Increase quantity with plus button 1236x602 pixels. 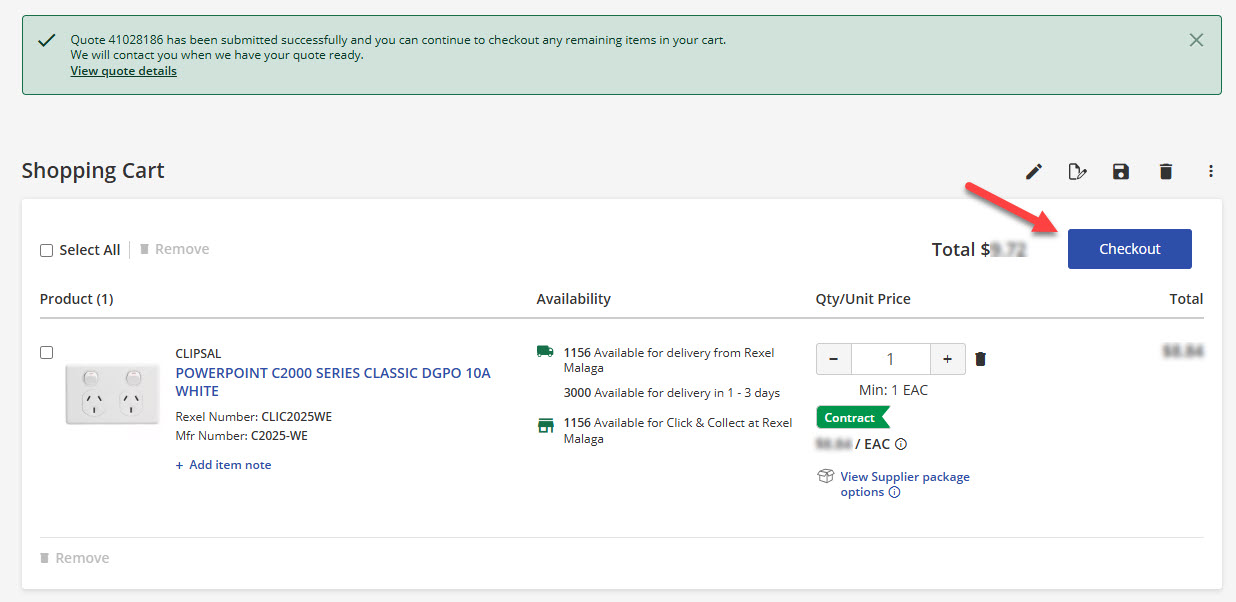pos(947,359)
